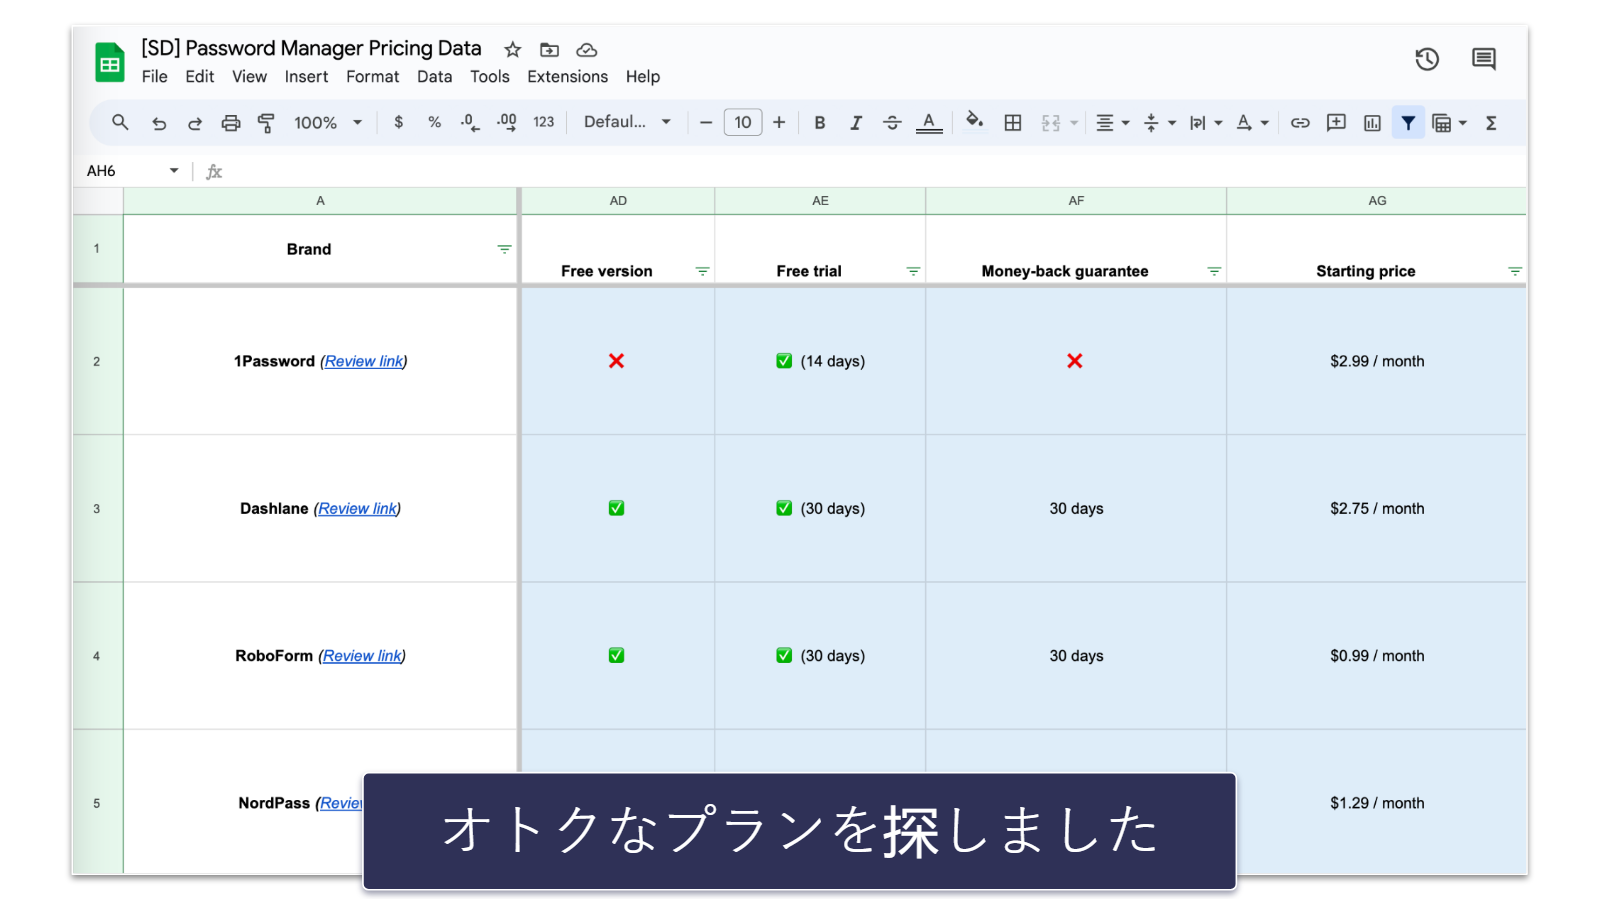
Task: Select row 3 header
Action: pyautogui.click(x=97, y=508)
